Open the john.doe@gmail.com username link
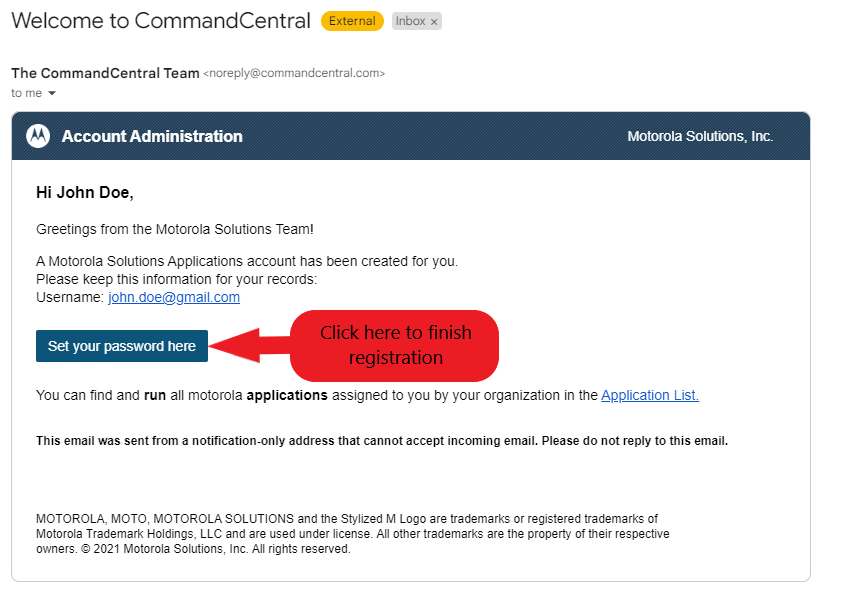The height and width of the screenshot is (605, 844). [x=174, y=297]
